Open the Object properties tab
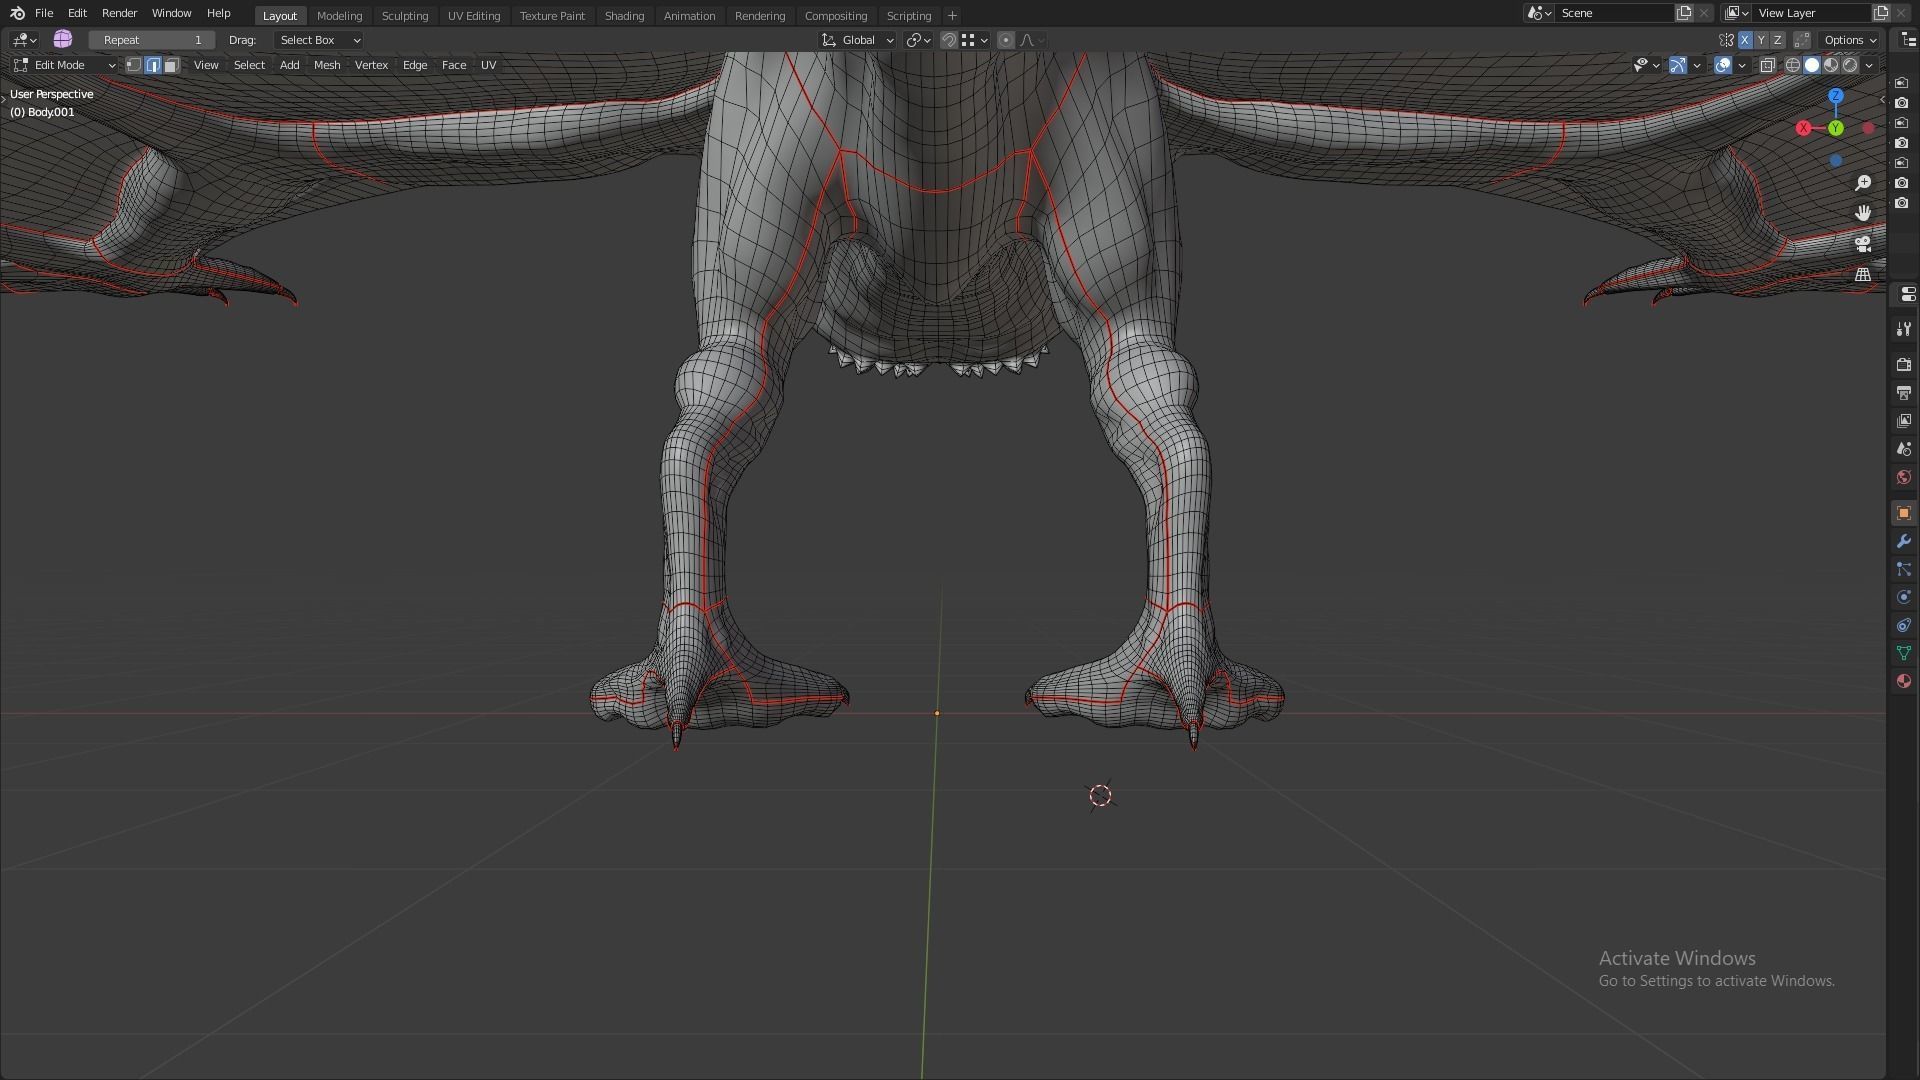 [1904, 513]
